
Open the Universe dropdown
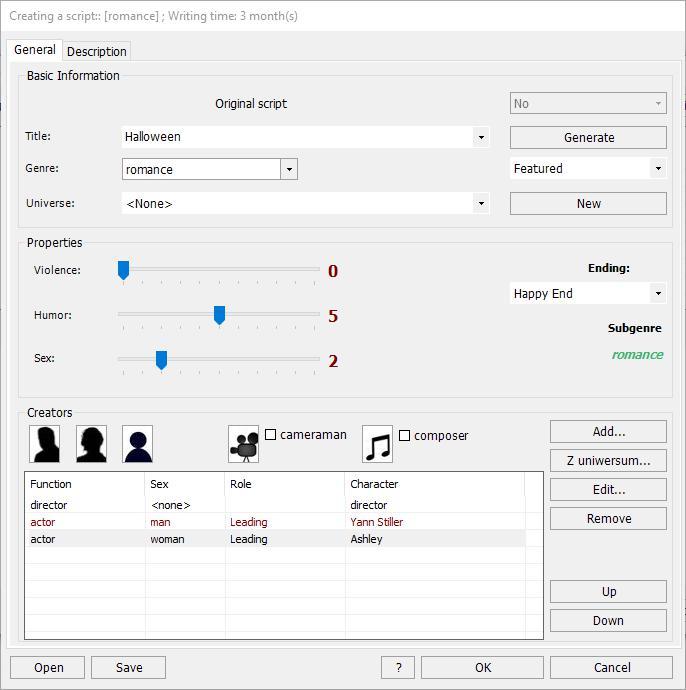click(481, 203)
